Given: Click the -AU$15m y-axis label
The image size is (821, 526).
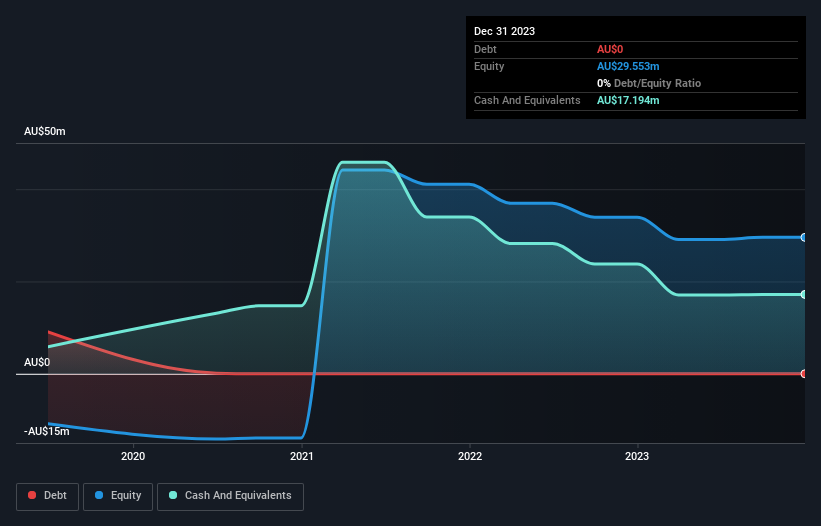Looking at the screenshot, I should coord(47,431).
